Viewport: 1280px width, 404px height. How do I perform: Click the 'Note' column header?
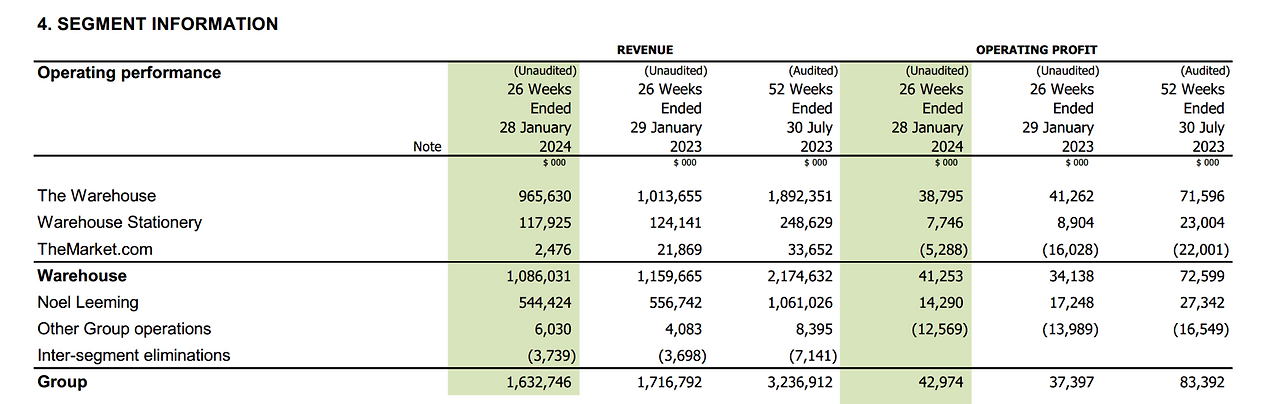click(x=427, y=146)
